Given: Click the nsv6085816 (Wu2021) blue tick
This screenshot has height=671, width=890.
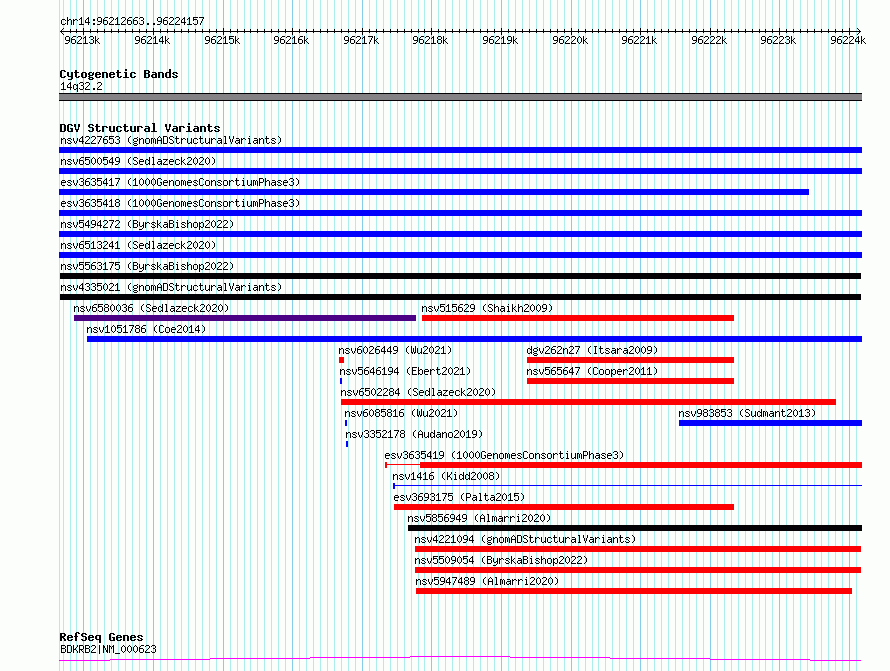Looking at the screenshot, I should click(x=346, y=423).
